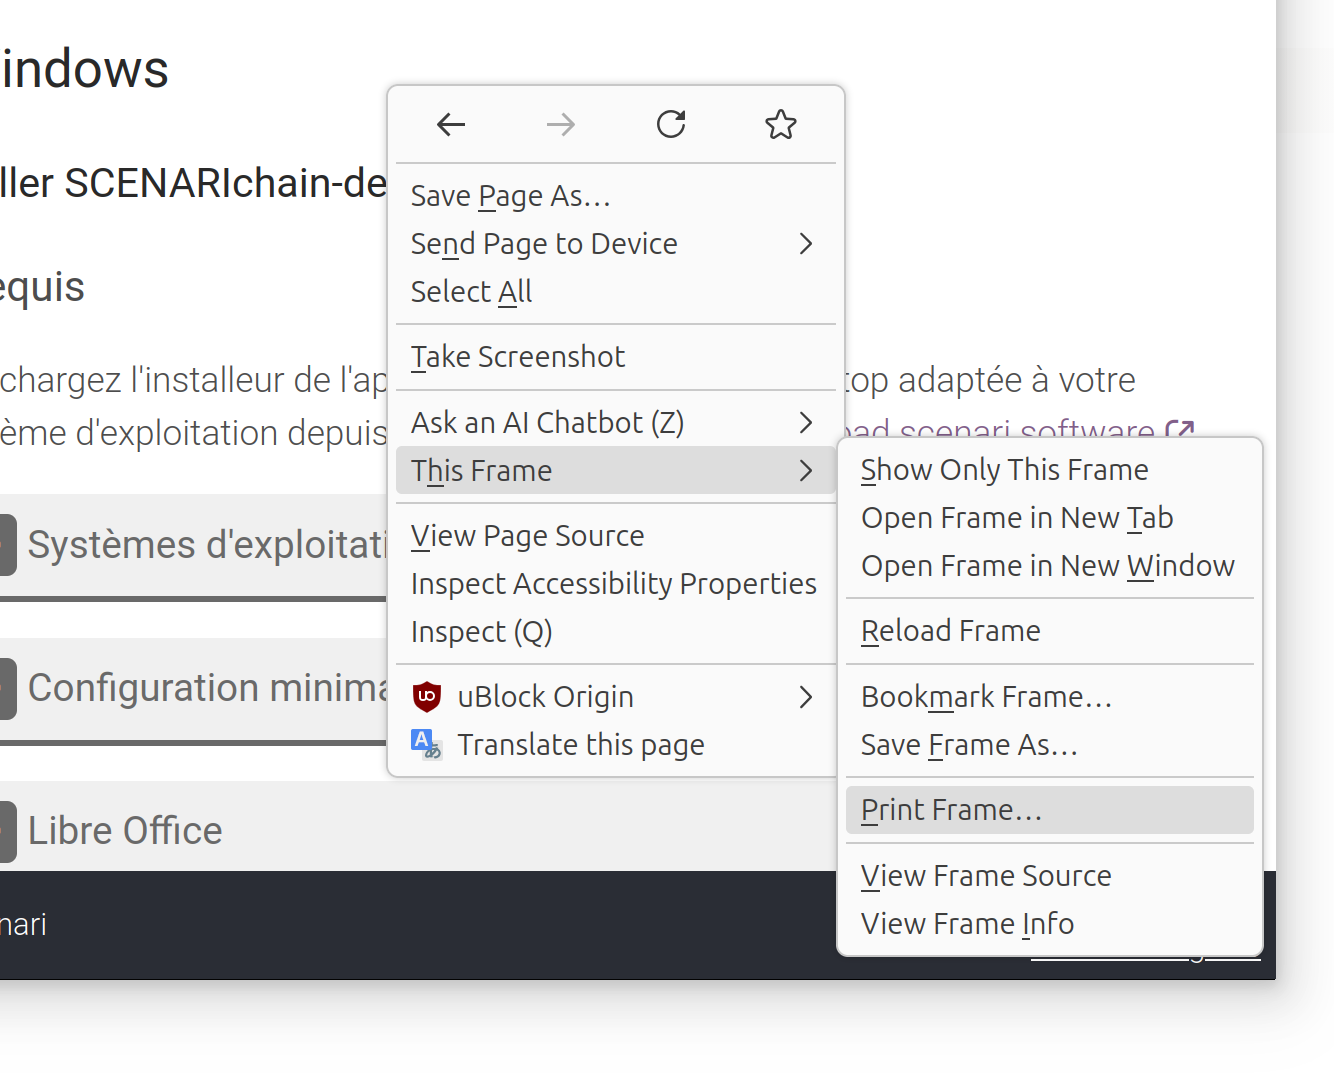Click the Translate this page icon
Screen dimensions: 1334x1084
427,745
